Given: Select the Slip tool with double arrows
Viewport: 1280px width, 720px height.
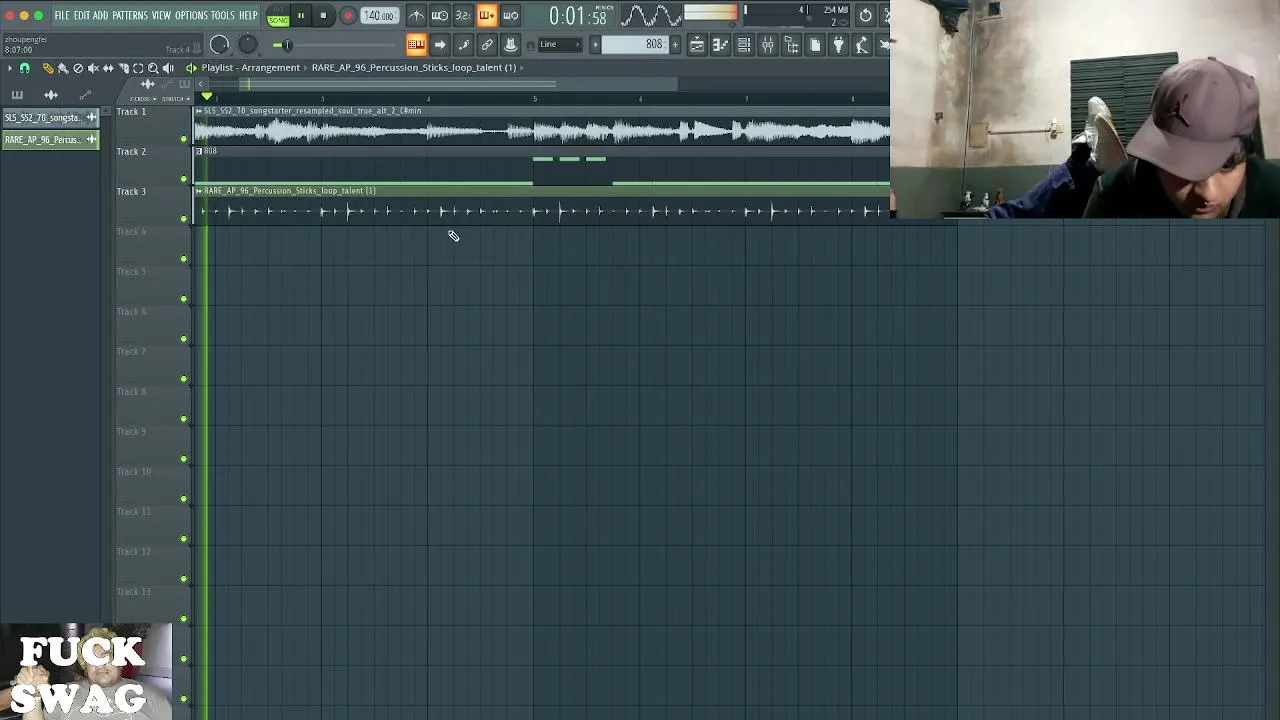Looking at the screenshot, I should [108, 68].
